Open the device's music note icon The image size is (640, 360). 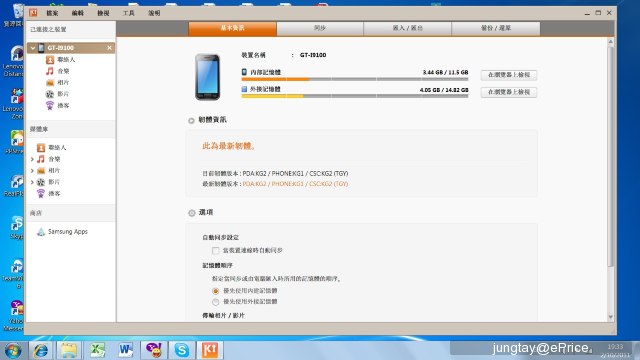pyautogui.click(x=50, y=71)
